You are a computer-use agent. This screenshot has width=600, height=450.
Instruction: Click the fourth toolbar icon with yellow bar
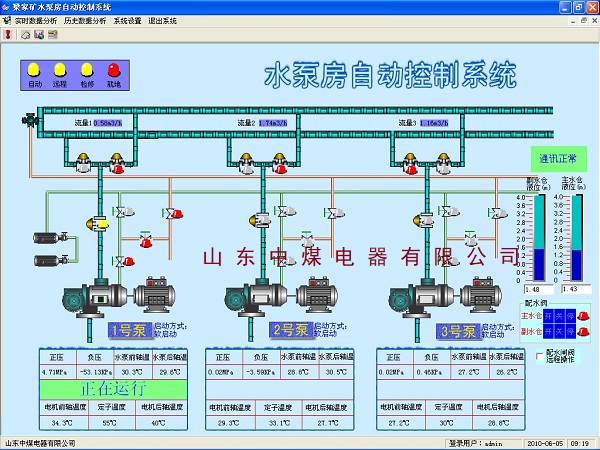52,34
